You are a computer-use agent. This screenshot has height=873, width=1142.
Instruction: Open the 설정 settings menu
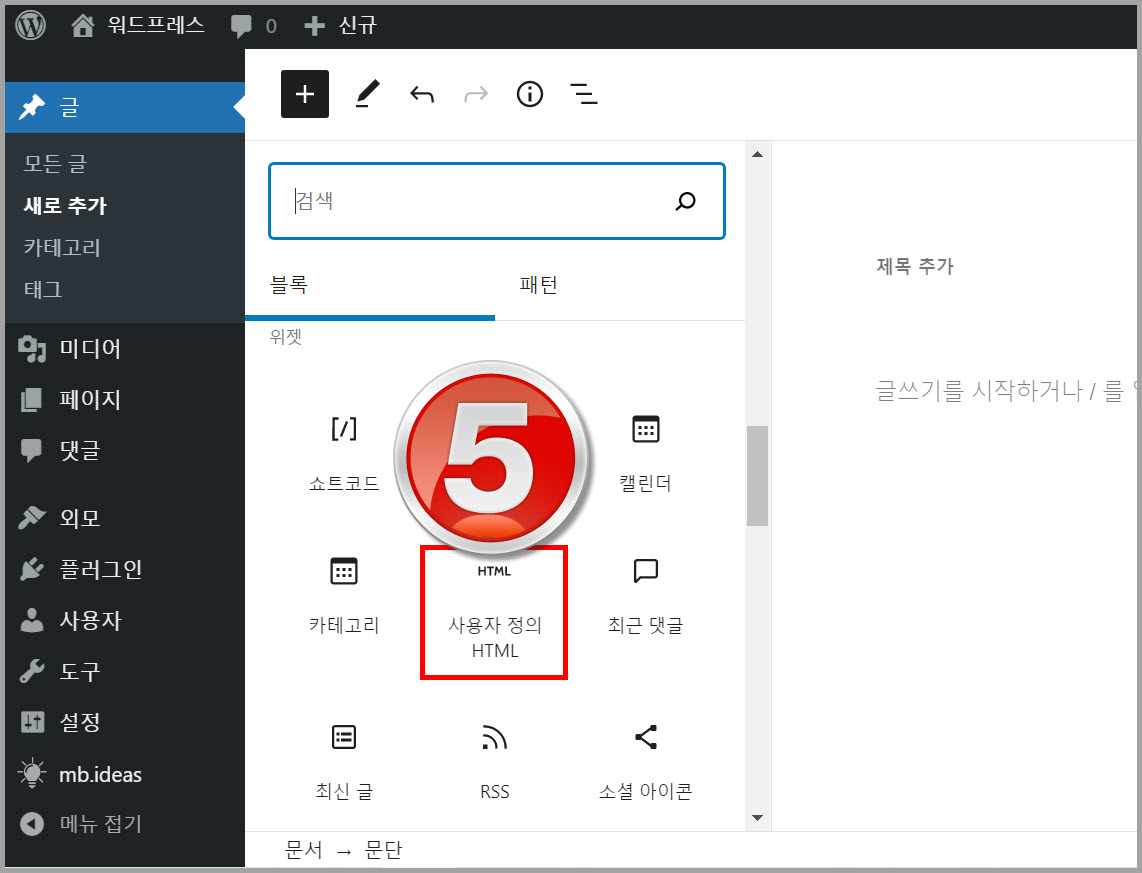tap(125, 722)
